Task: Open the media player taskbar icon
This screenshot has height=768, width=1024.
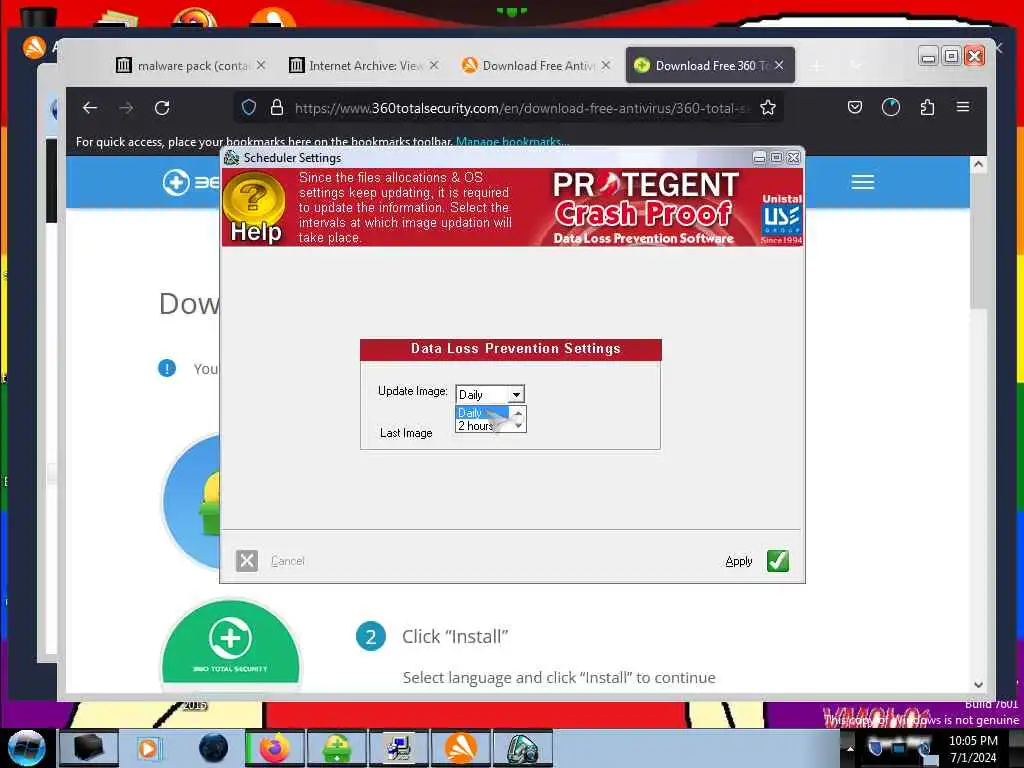Action: (148, 748)
